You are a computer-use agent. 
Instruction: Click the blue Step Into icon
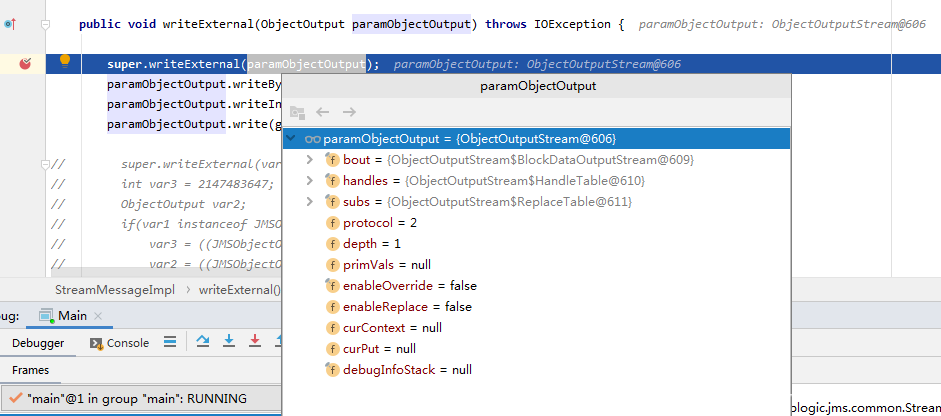pos(229,342)
